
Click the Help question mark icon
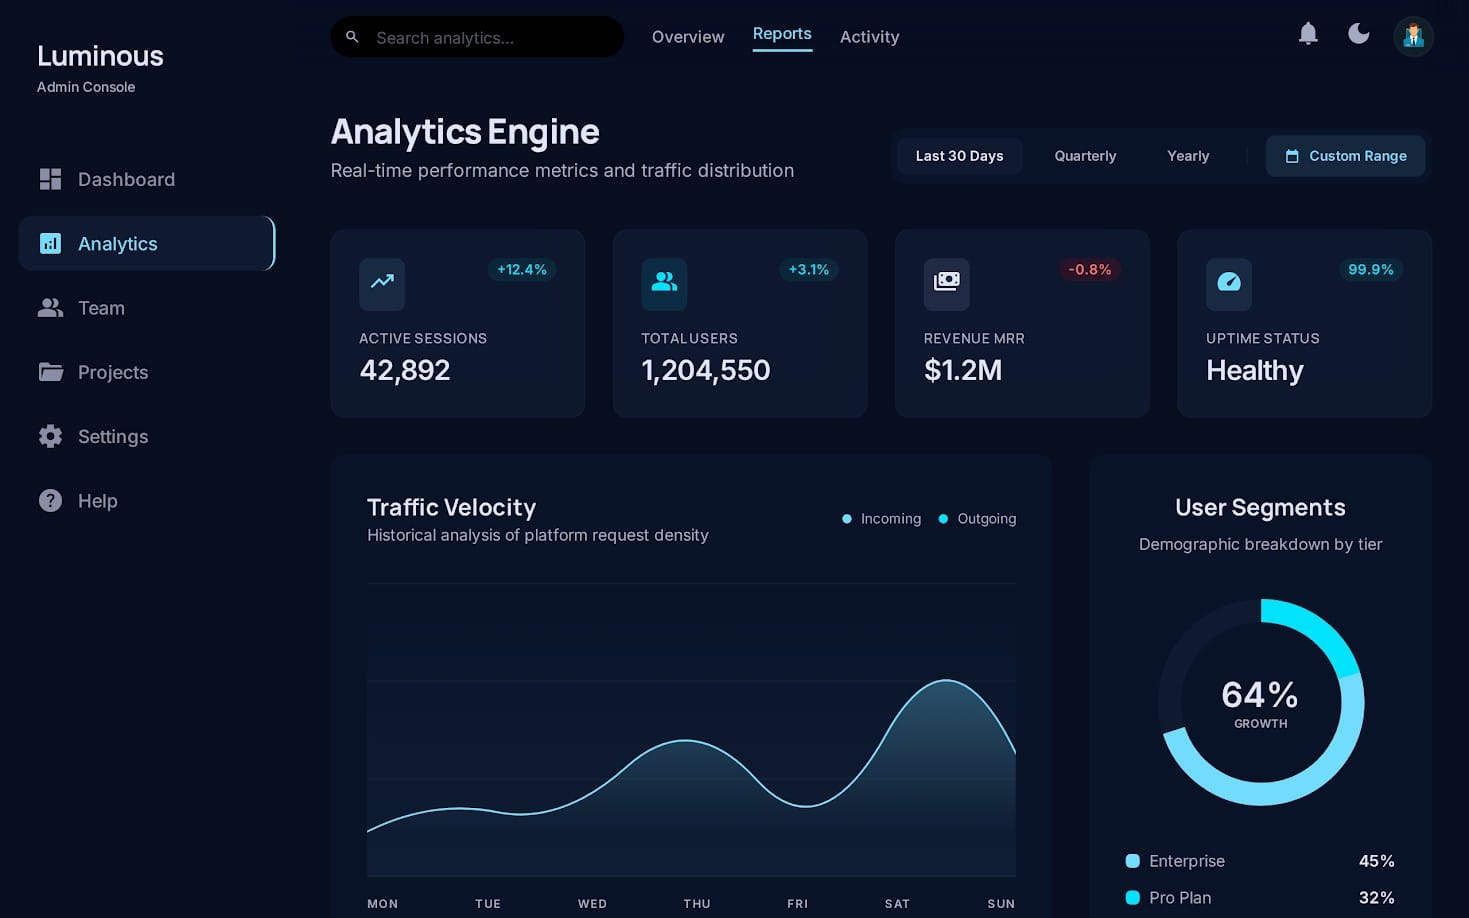[50, 500]
